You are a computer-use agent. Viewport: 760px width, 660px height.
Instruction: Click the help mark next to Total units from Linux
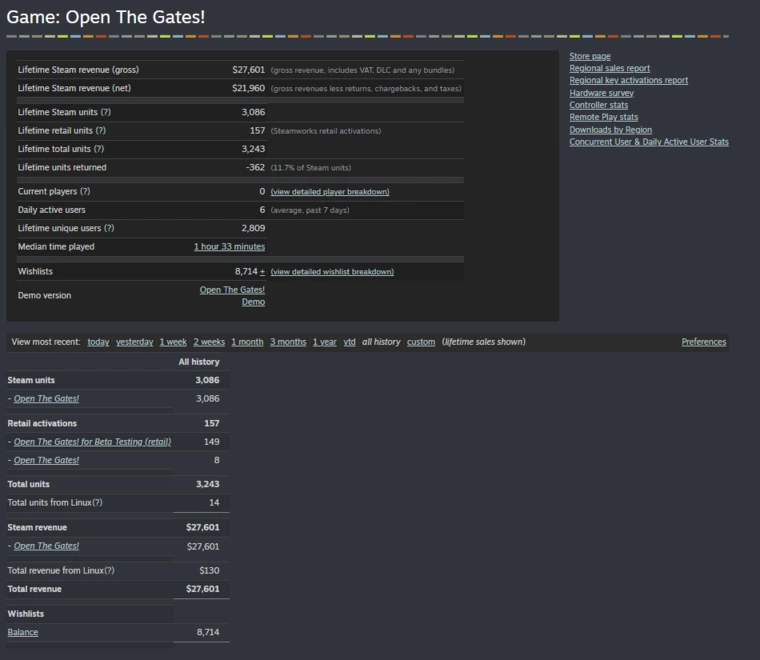point(97,503)
